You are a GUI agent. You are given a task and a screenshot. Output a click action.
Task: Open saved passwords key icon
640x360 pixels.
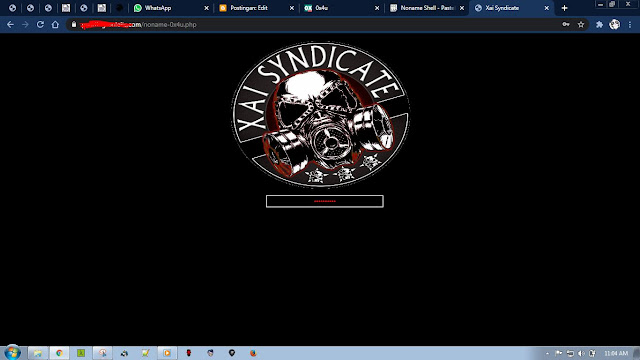click(566, 24)
